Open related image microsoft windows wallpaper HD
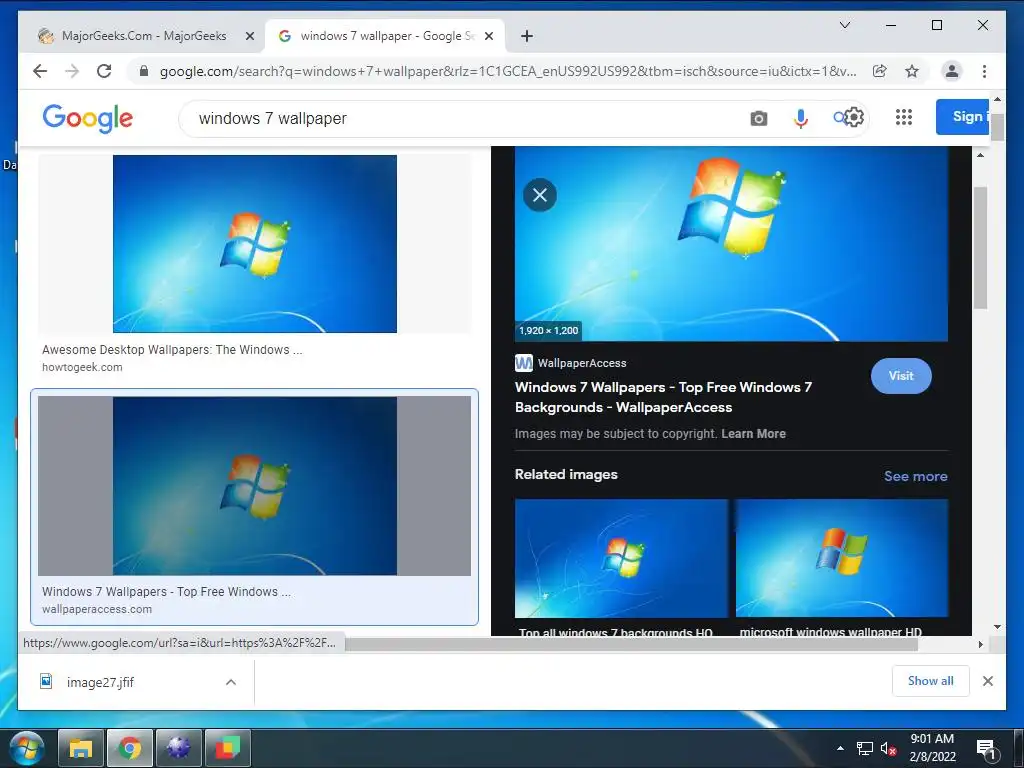This screenshot has height=768, width=1024. click(842, 558)
